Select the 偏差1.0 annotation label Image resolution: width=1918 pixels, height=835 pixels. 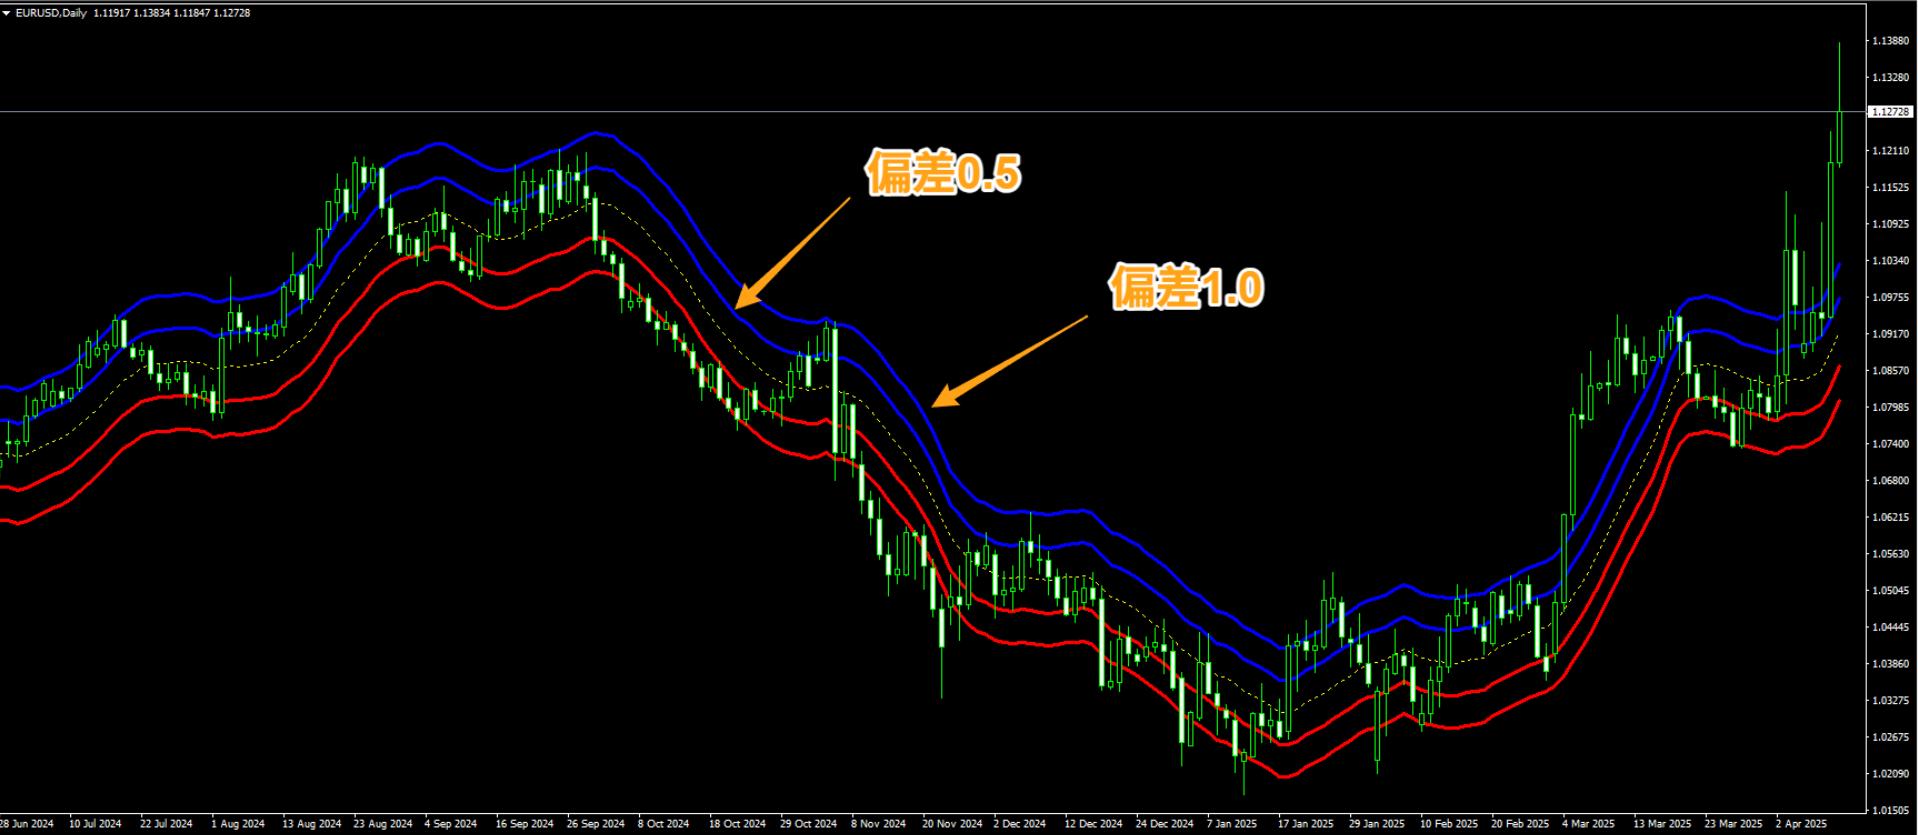tap(1186, 288)
